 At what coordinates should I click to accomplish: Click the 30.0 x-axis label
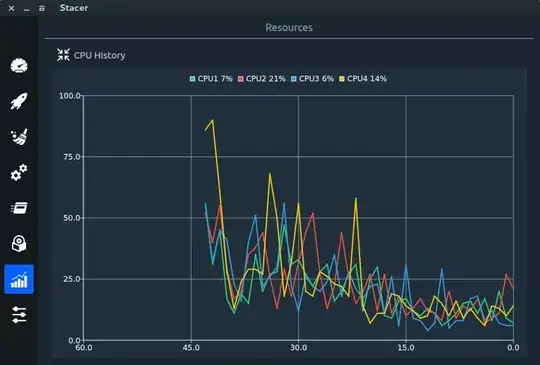(x=299, y=347)
